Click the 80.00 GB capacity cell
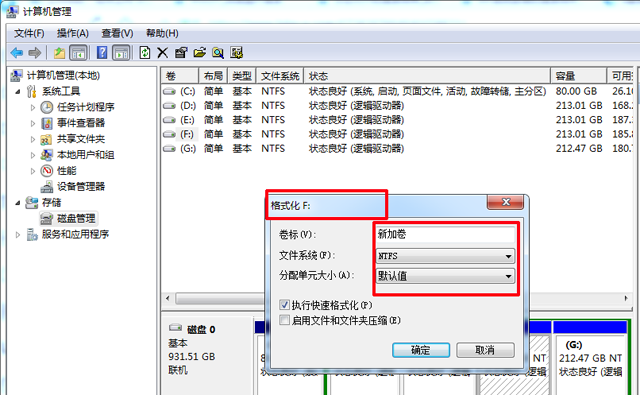This screenshot has width=640, height=395. click(576, 91)
